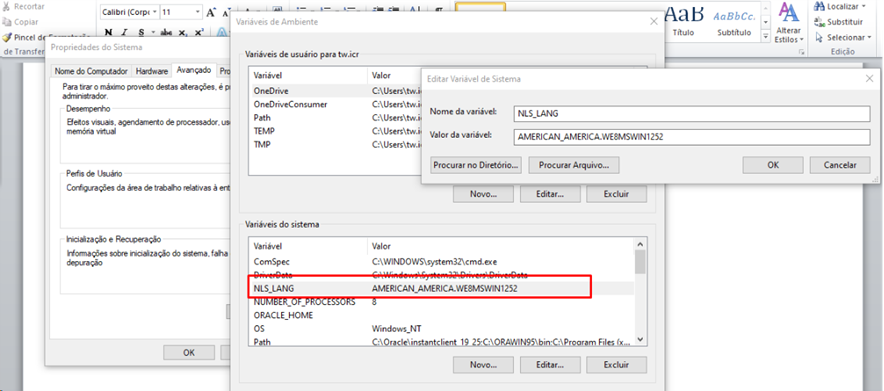Click Editar under user variables
884x391 pixels.
550,194
